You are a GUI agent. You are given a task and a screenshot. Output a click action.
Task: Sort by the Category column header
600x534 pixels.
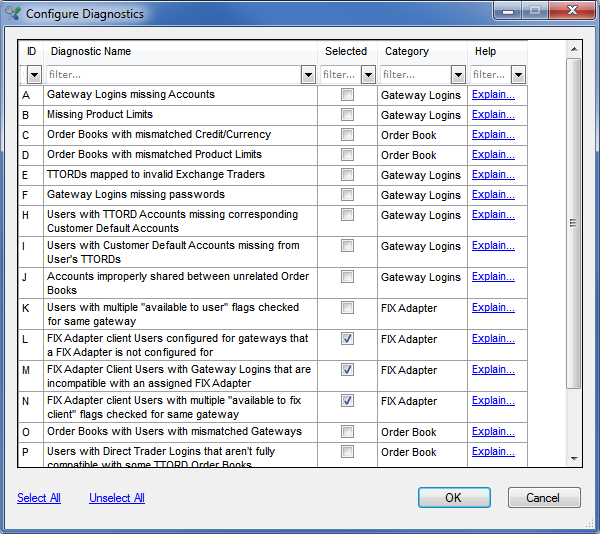[422, 51]
